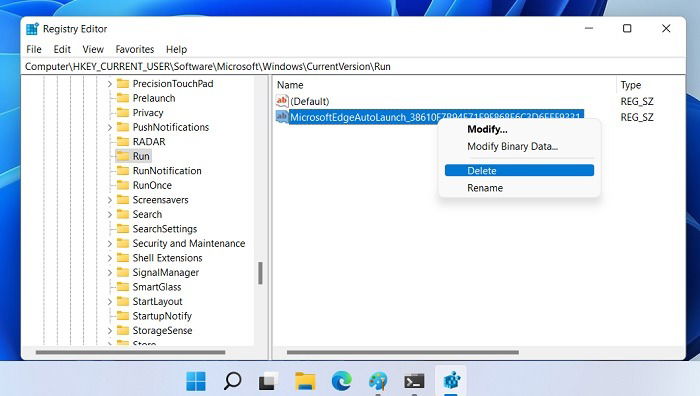Click the (Default) string value icon
Screen dimensions: 700x396
coord(282,101)
